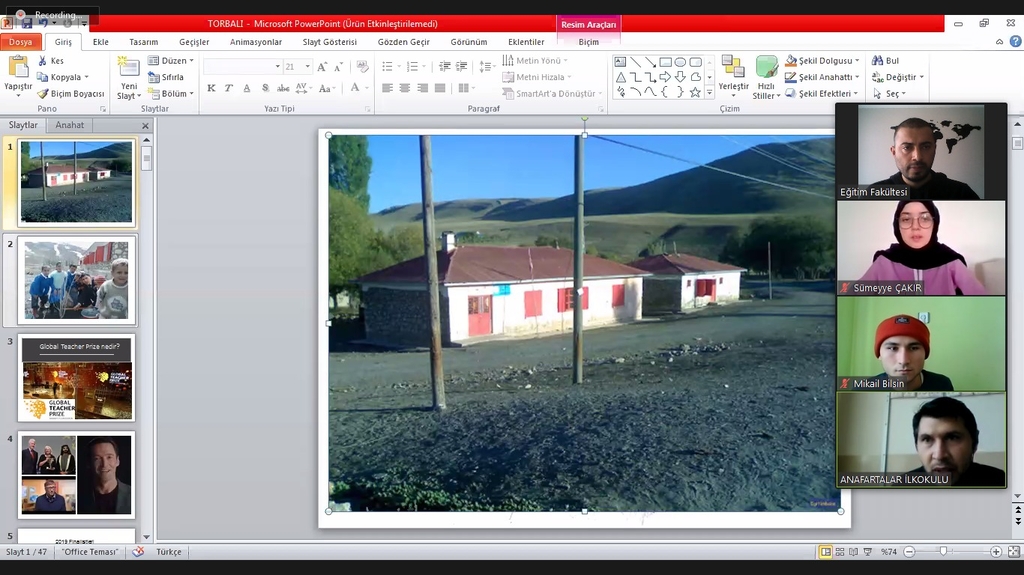Select the cloud shape in gallery
Image resolution: width=1024 pixels, height=575 pixels.
point(696,77)
